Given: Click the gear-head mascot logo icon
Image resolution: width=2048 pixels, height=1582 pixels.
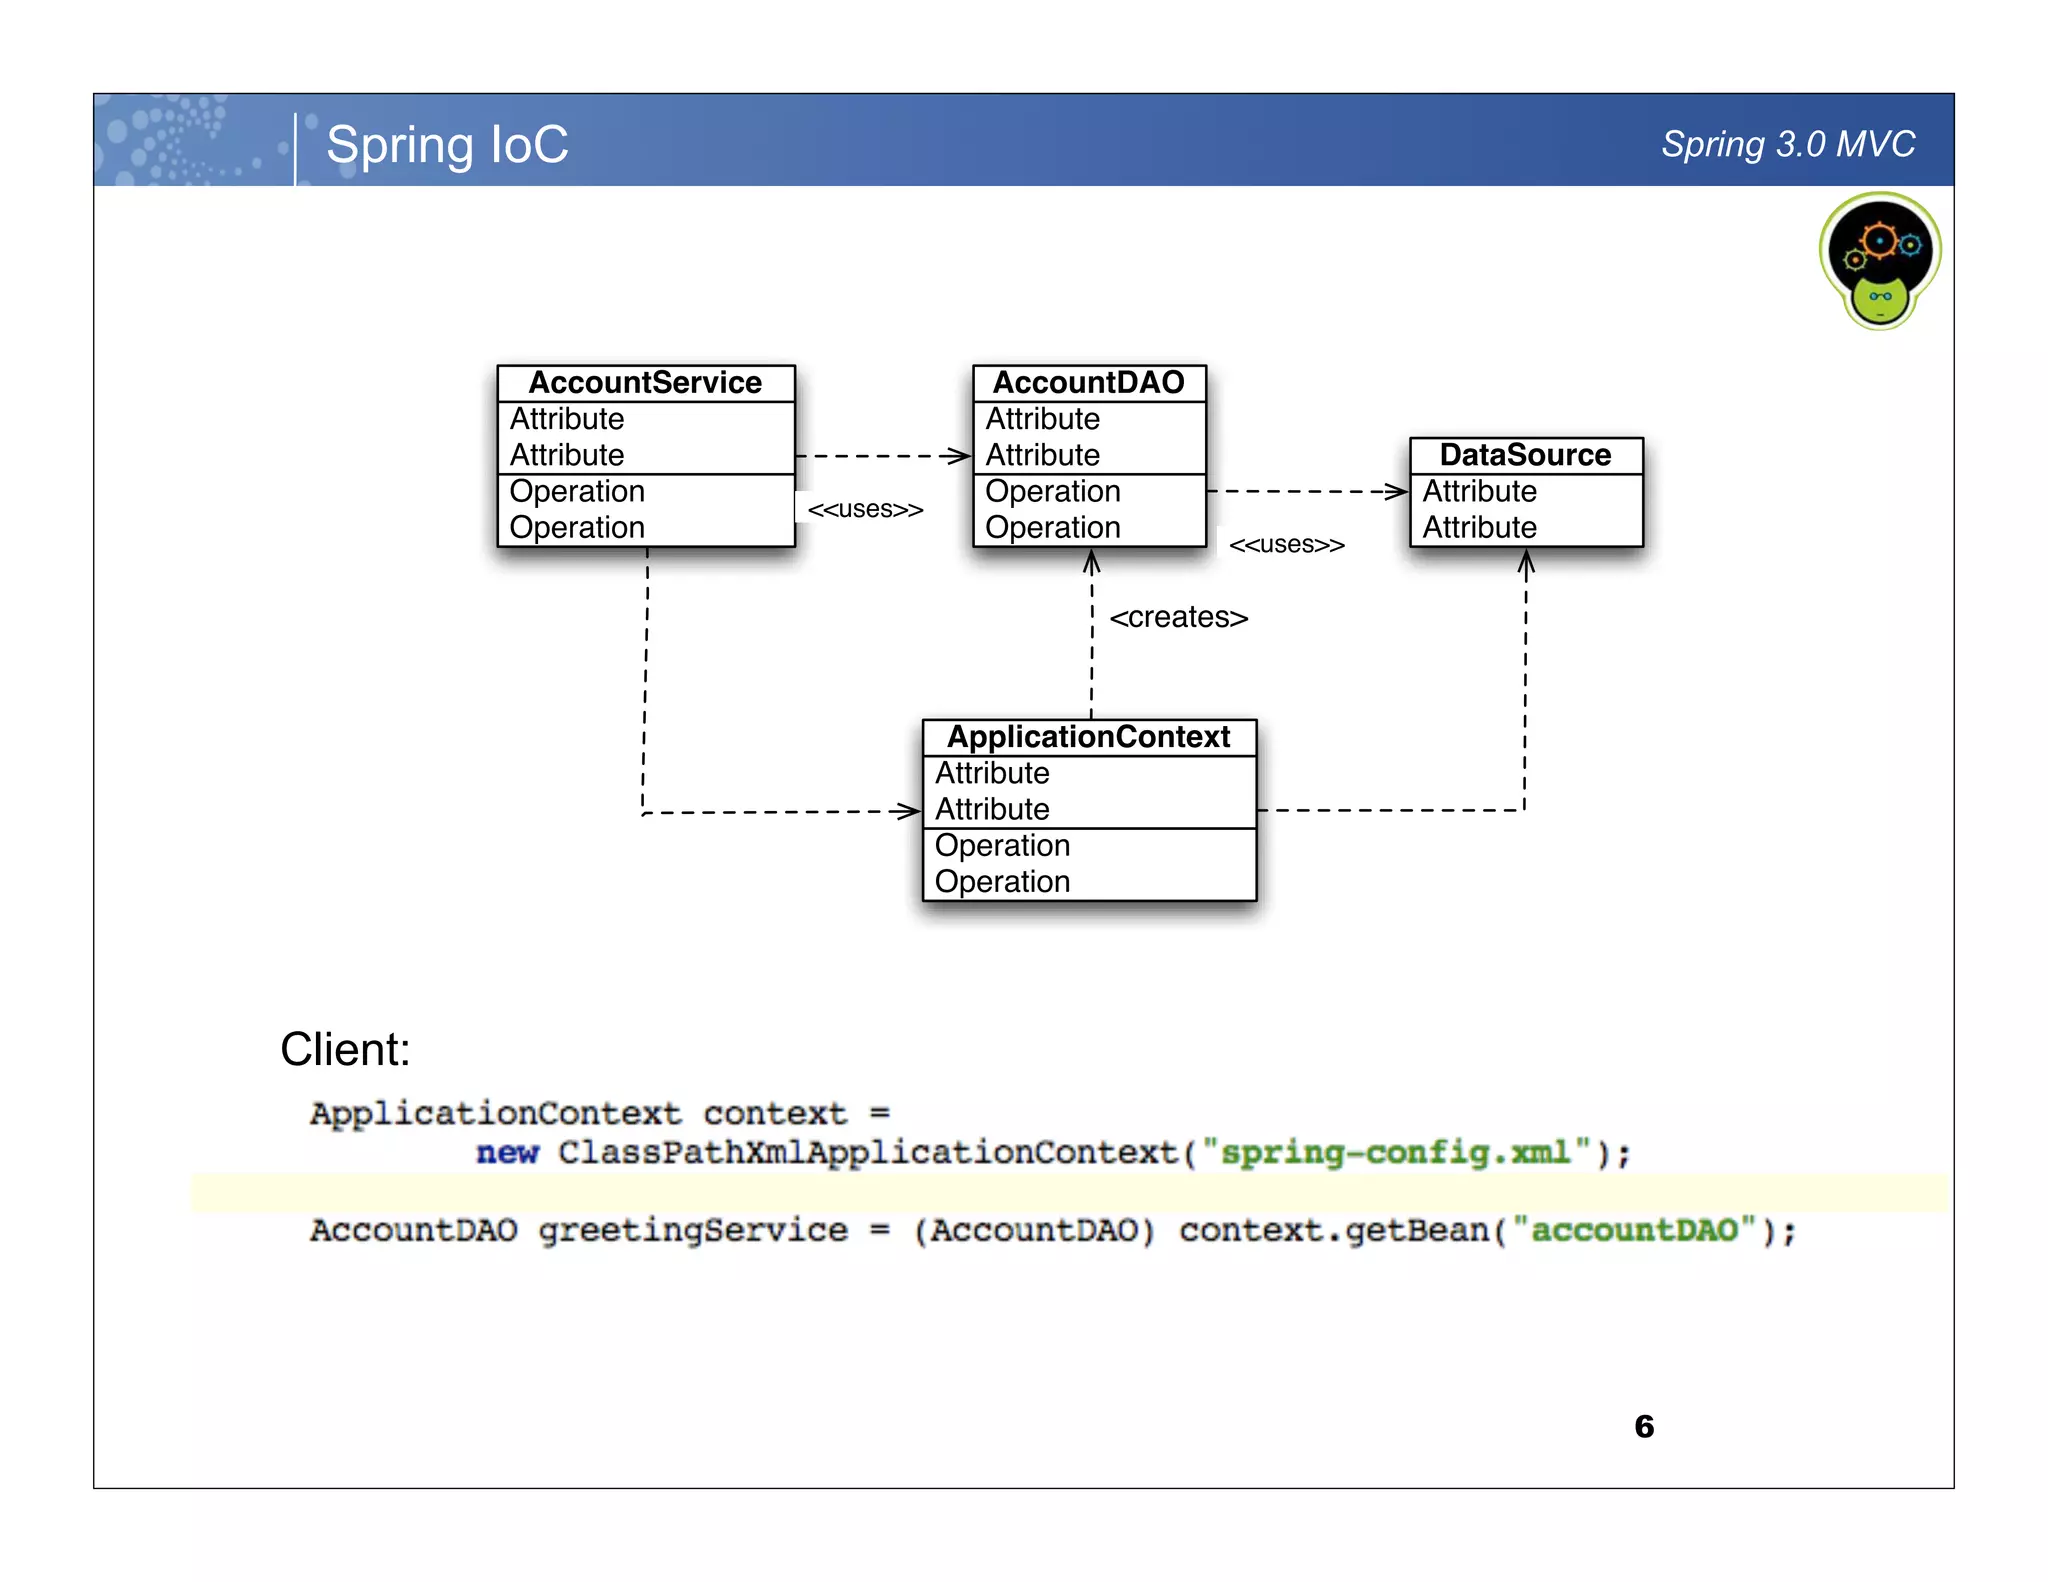Looking at the screenshot, I should [1879, 261].
